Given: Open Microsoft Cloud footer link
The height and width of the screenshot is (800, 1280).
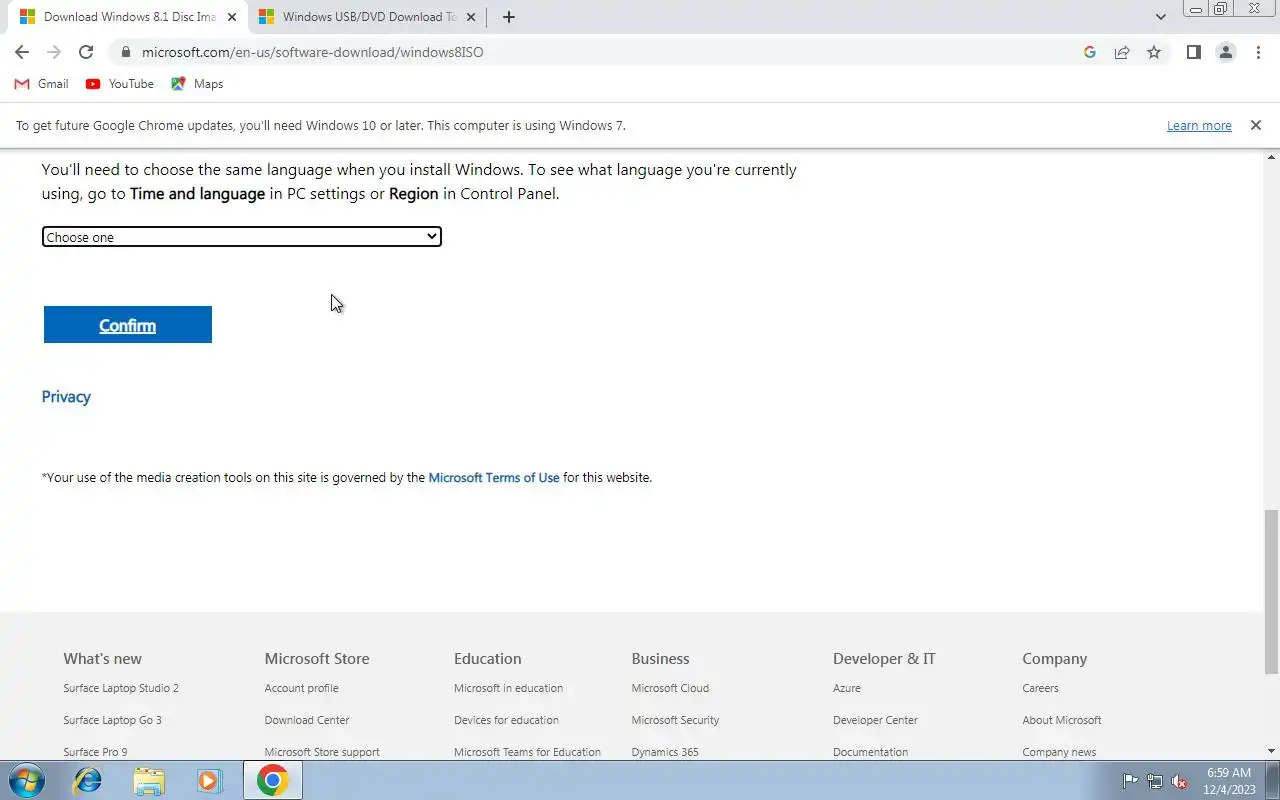Looking at the screenshot, I should [x=670, y=688].
